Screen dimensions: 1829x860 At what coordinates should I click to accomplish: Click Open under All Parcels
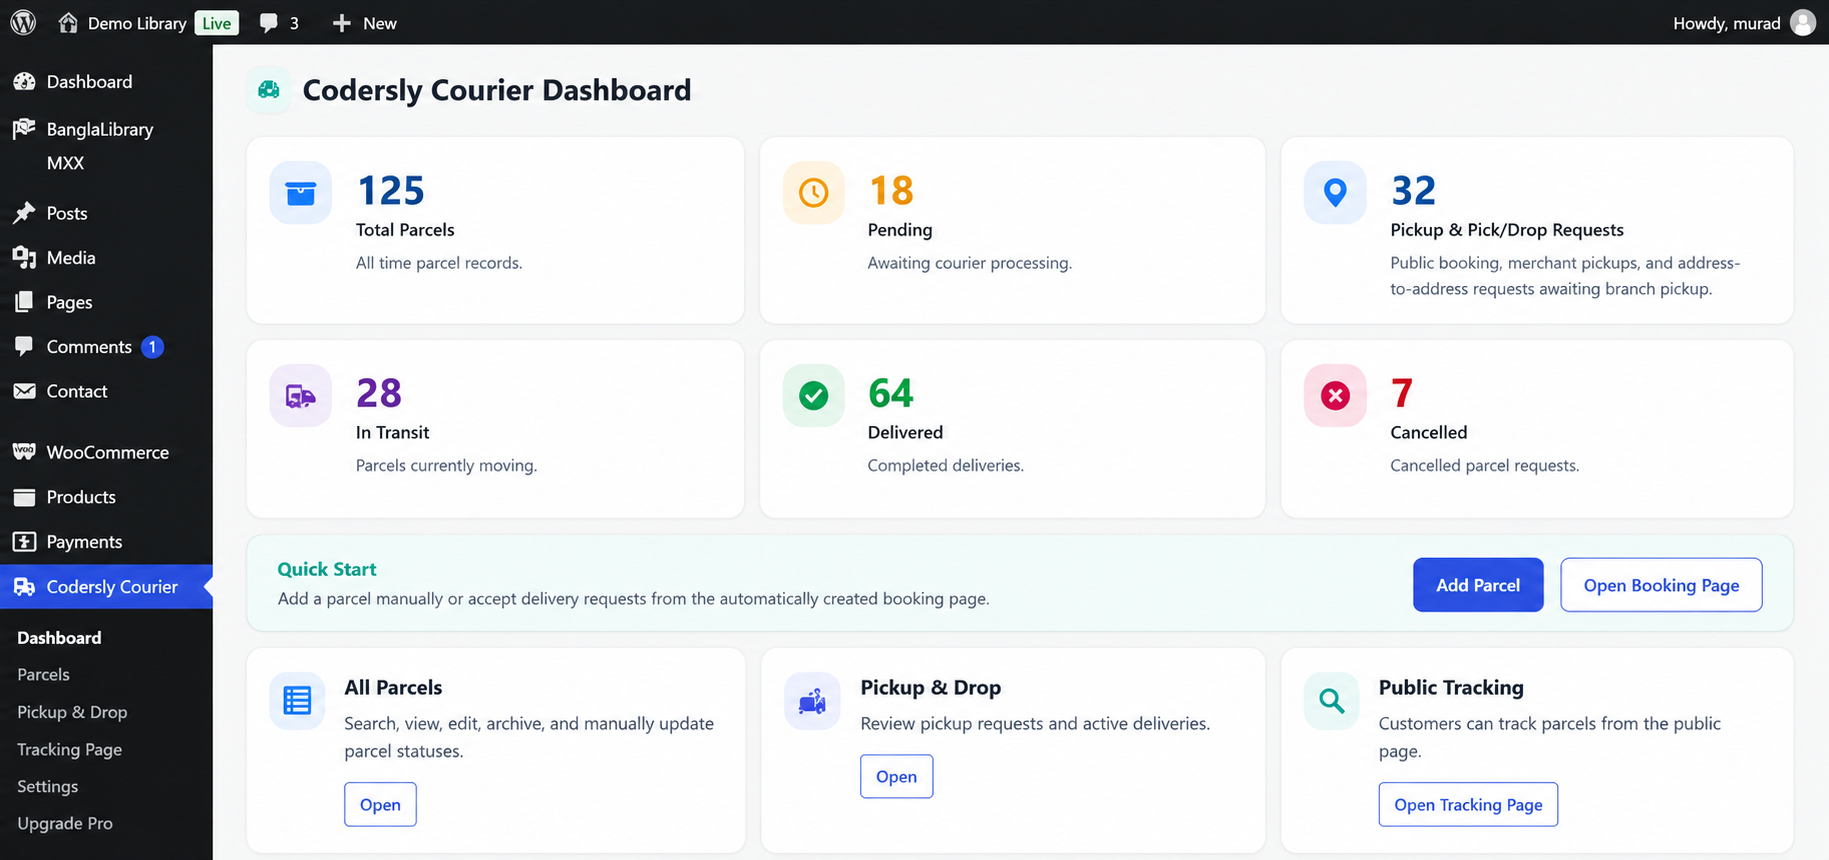click(x=380, y=804)
